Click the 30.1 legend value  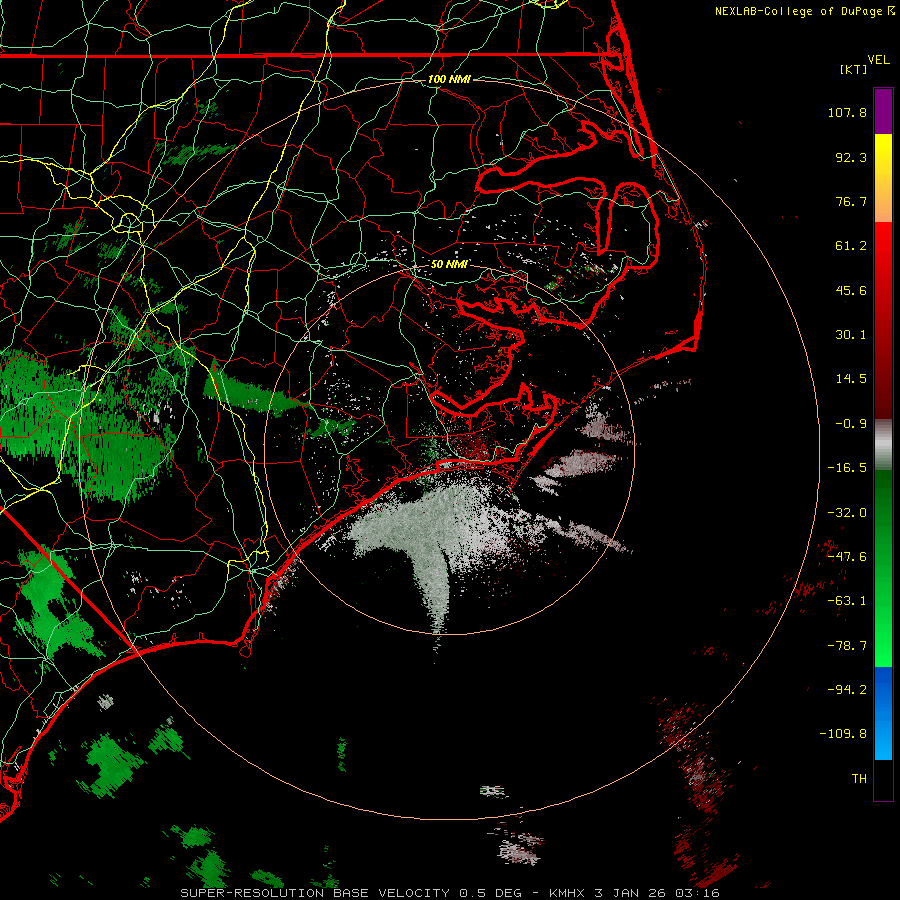(851, 335)
